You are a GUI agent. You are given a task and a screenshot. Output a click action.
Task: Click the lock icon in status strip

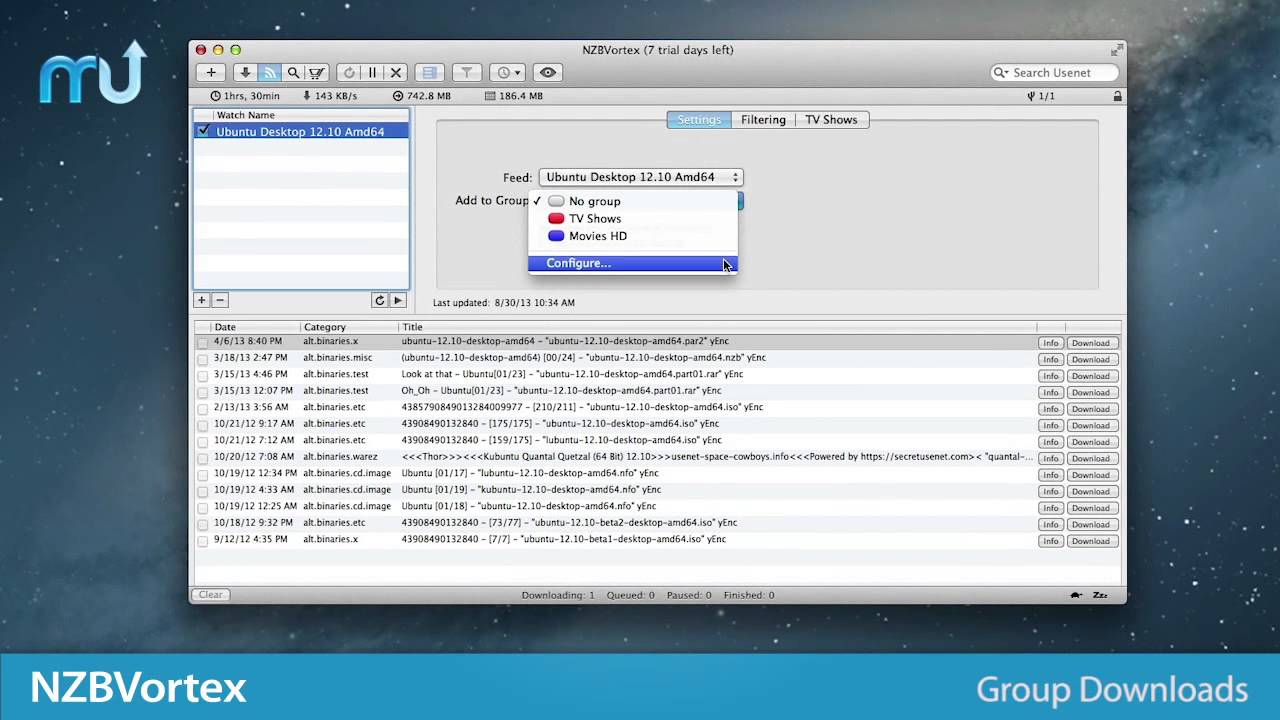[x=1117, y=96]
